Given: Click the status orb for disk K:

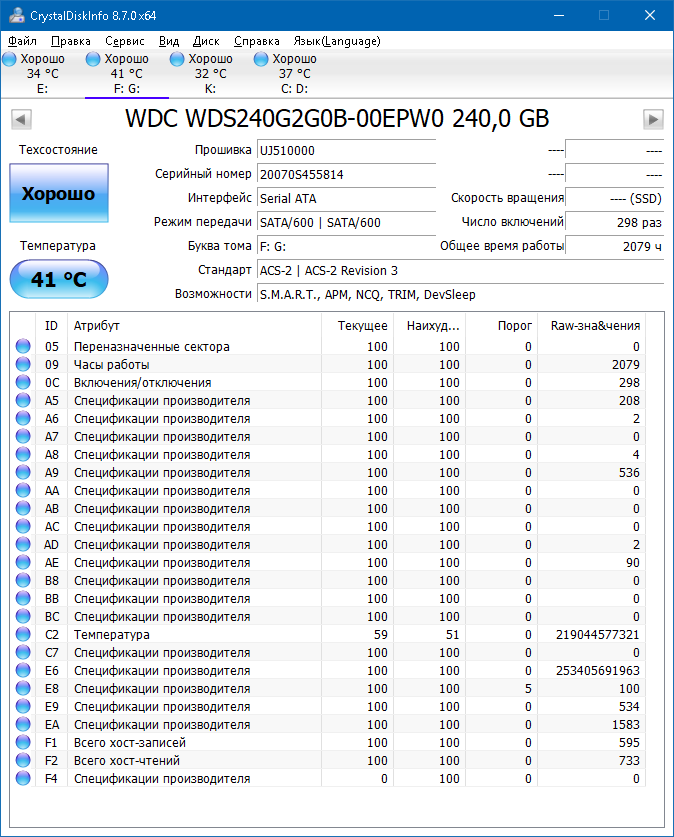Looking at the screenshot, I should [x=178, y=60].
